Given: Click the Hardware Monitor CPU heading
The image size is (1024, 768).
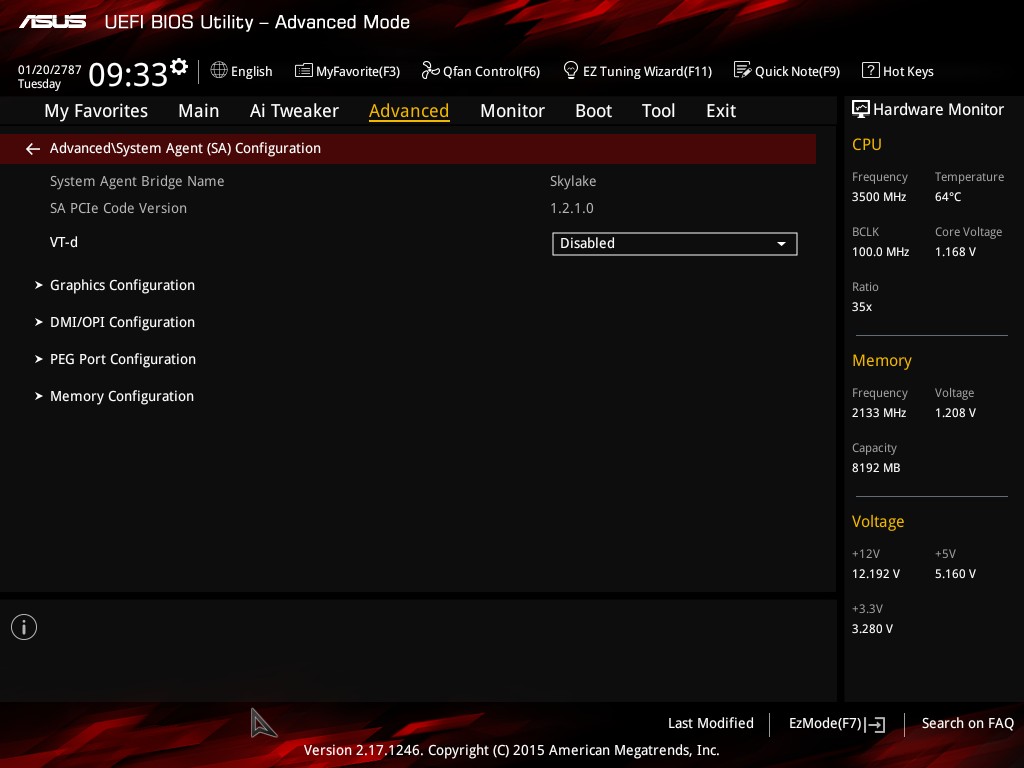Looking at the screenshot, I should pyautogui.click(x=867, y=144).
